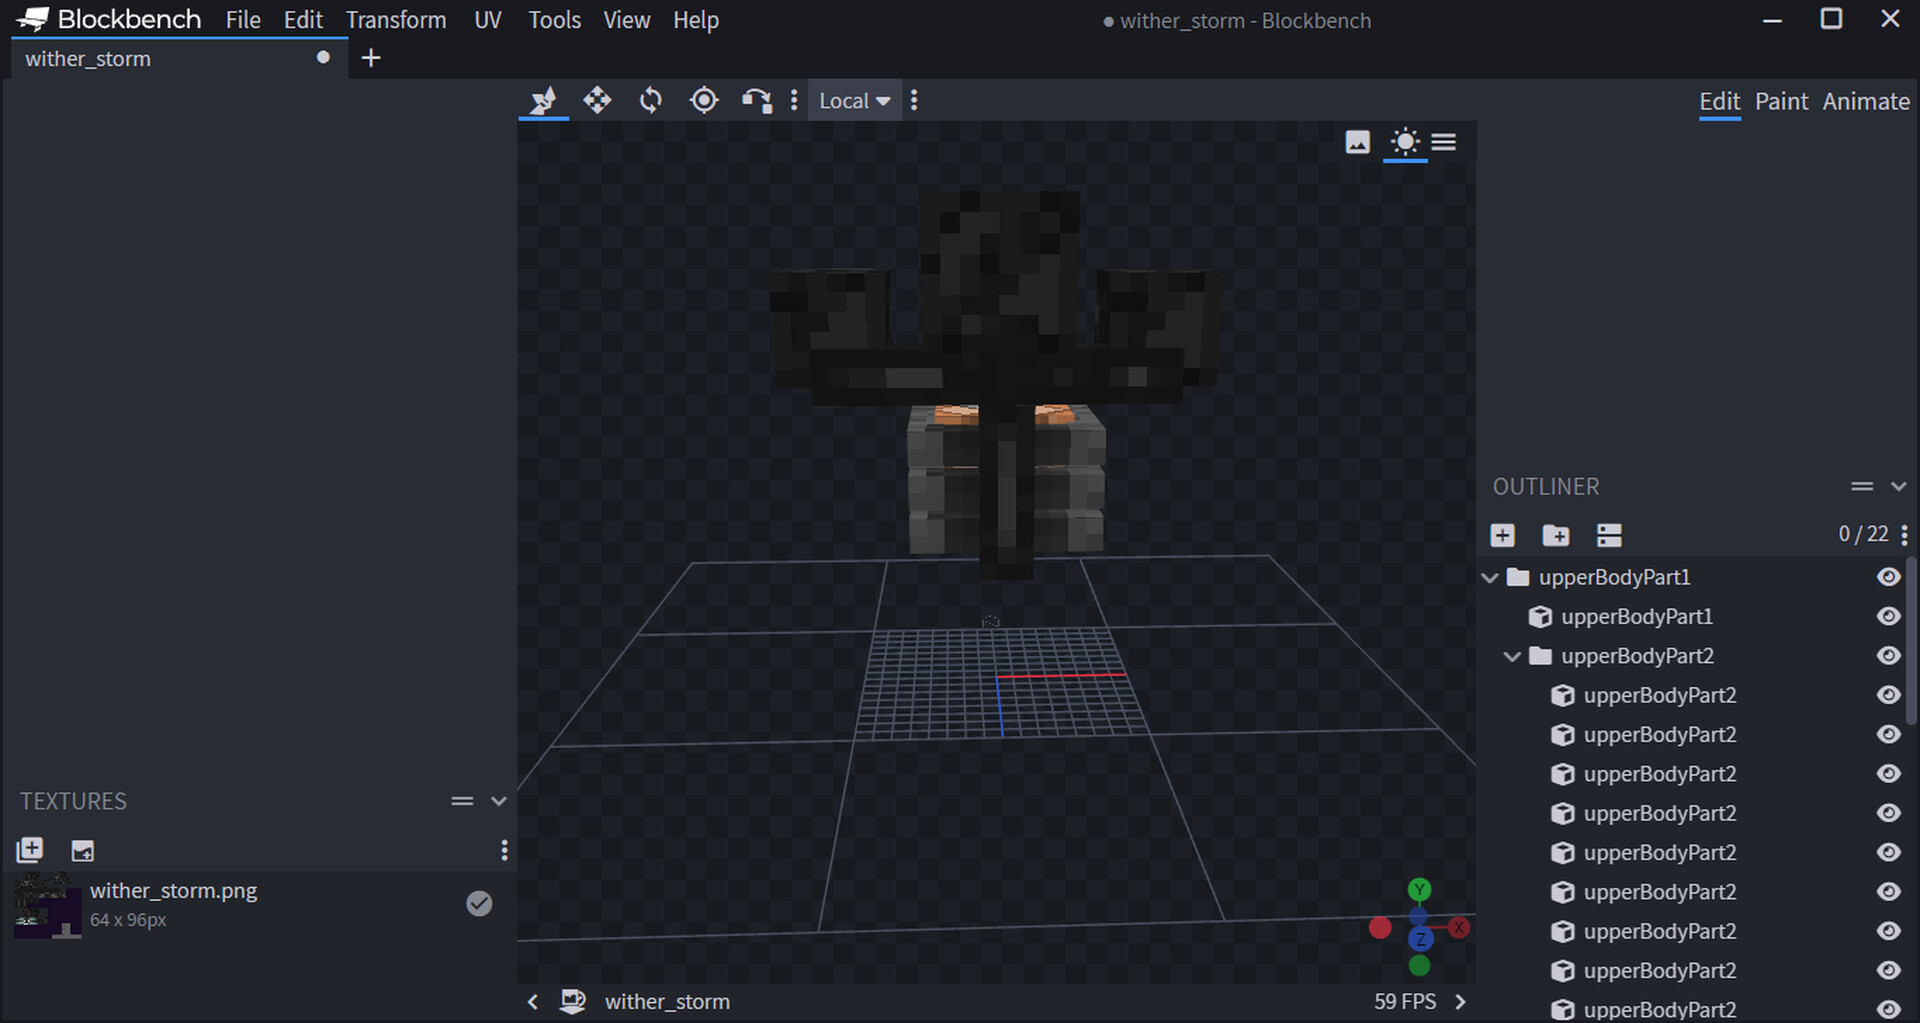The height and width of the screenshot is (1023, 1920).
Task: Collapse the upperBodyPart2 group
Action: [1512, 656]
